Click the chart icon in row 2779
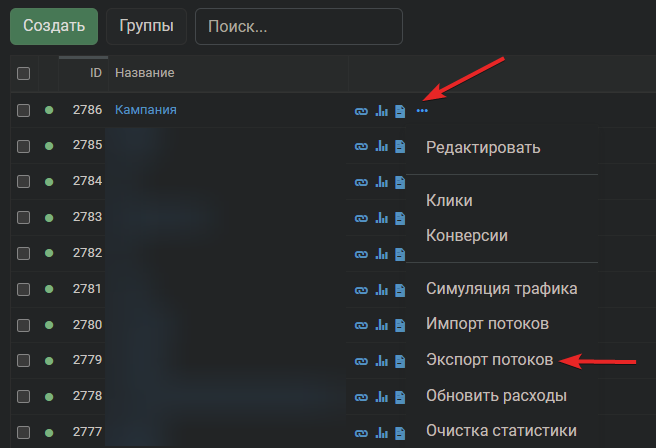656x448 pixels. 382,361
